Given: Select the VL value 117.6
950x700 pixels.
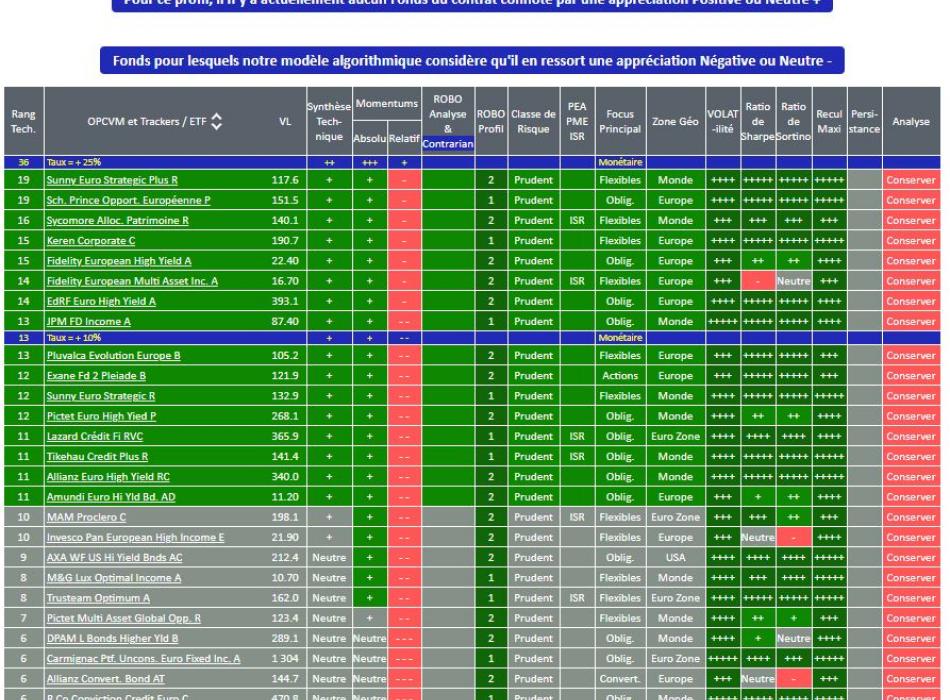Looking at the screenshot, I should (285, 180).
